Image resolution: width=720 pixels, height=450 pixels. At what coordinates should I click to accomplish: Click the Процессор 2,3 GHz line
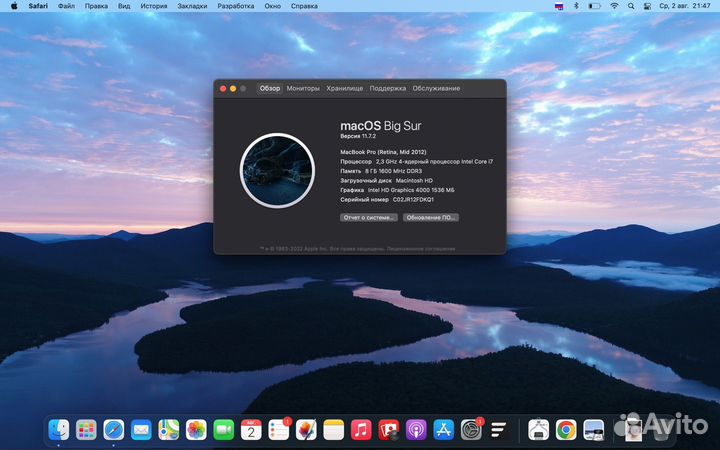click(416, 162)
